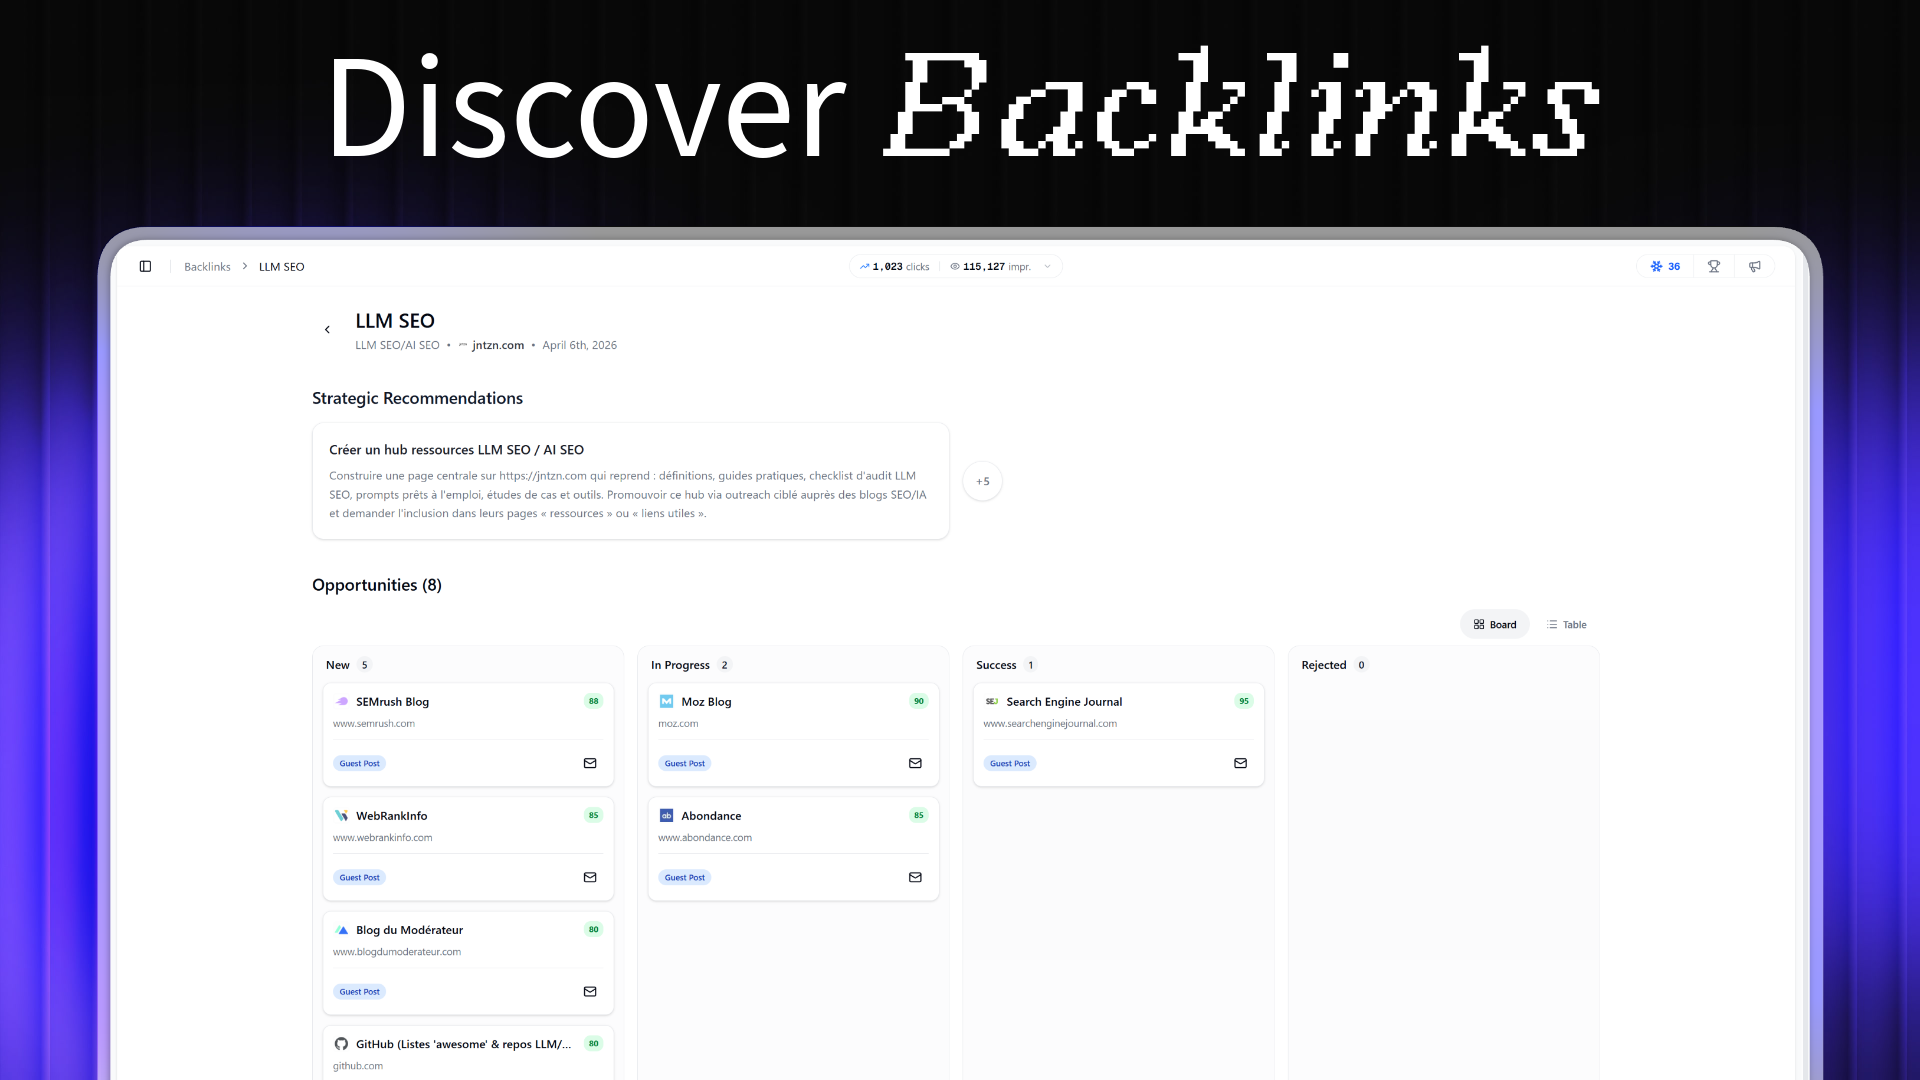Switch to Board view
This screenshot has height=1080, width=1920.
[1494, 624]
